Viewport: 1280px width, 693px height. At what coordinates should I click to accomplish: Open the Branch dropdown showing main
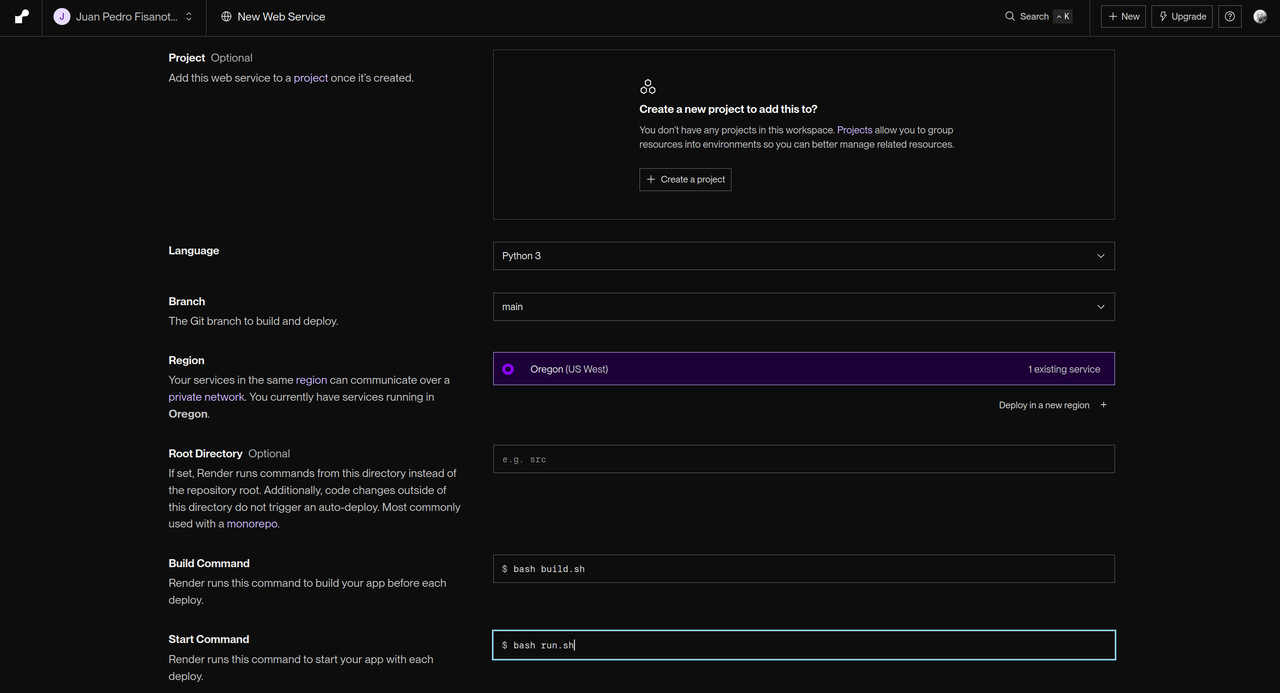(x=804, y=307)
